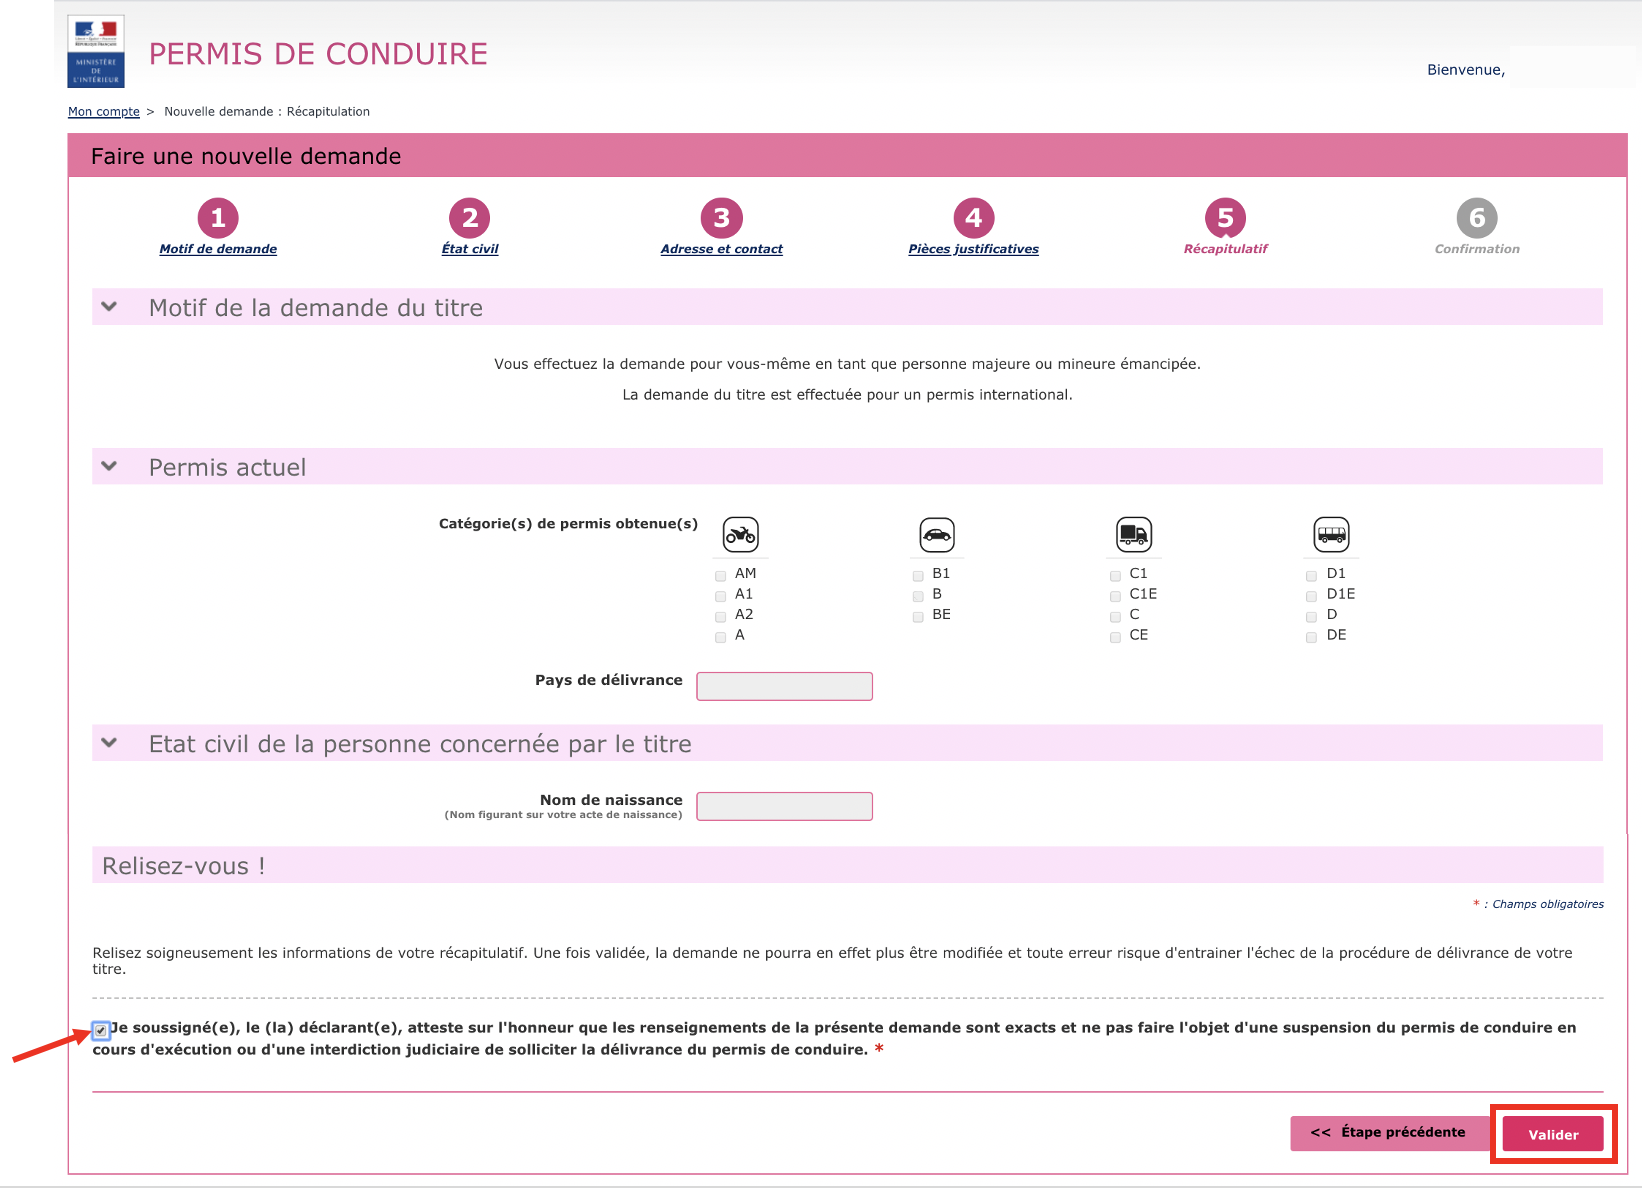Select the Récapitulatif step label
The image size is (1642, 1188).
pos(1226,249)
